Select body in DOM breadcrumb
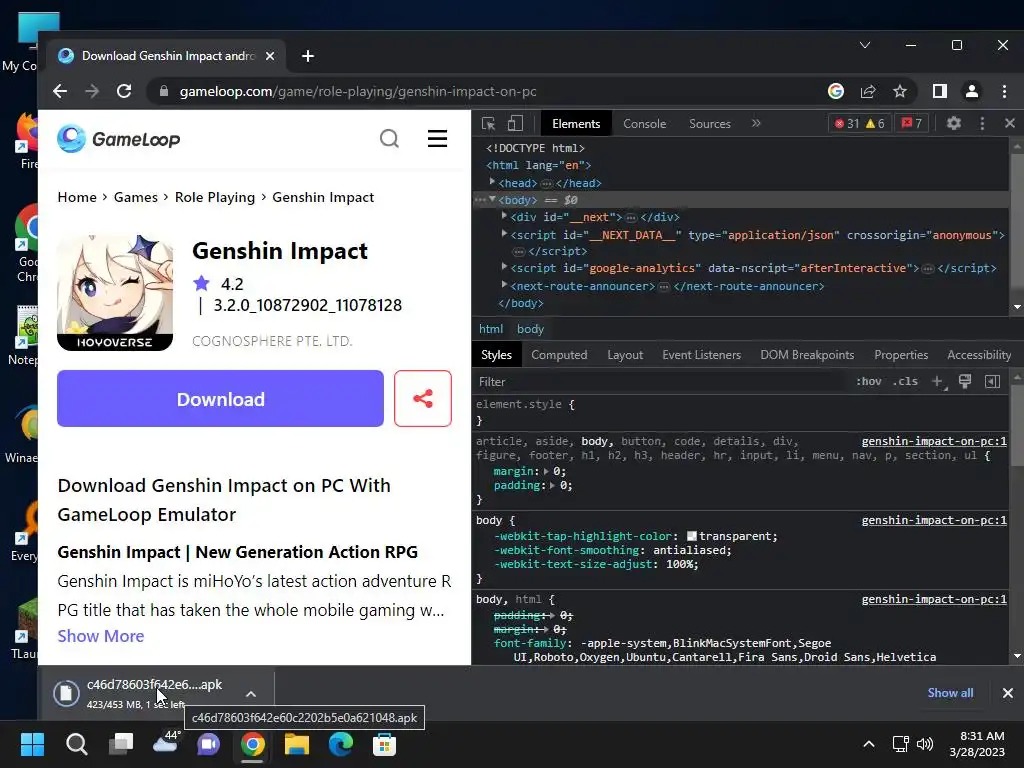The image size is (1024, 768). (530, 329)
